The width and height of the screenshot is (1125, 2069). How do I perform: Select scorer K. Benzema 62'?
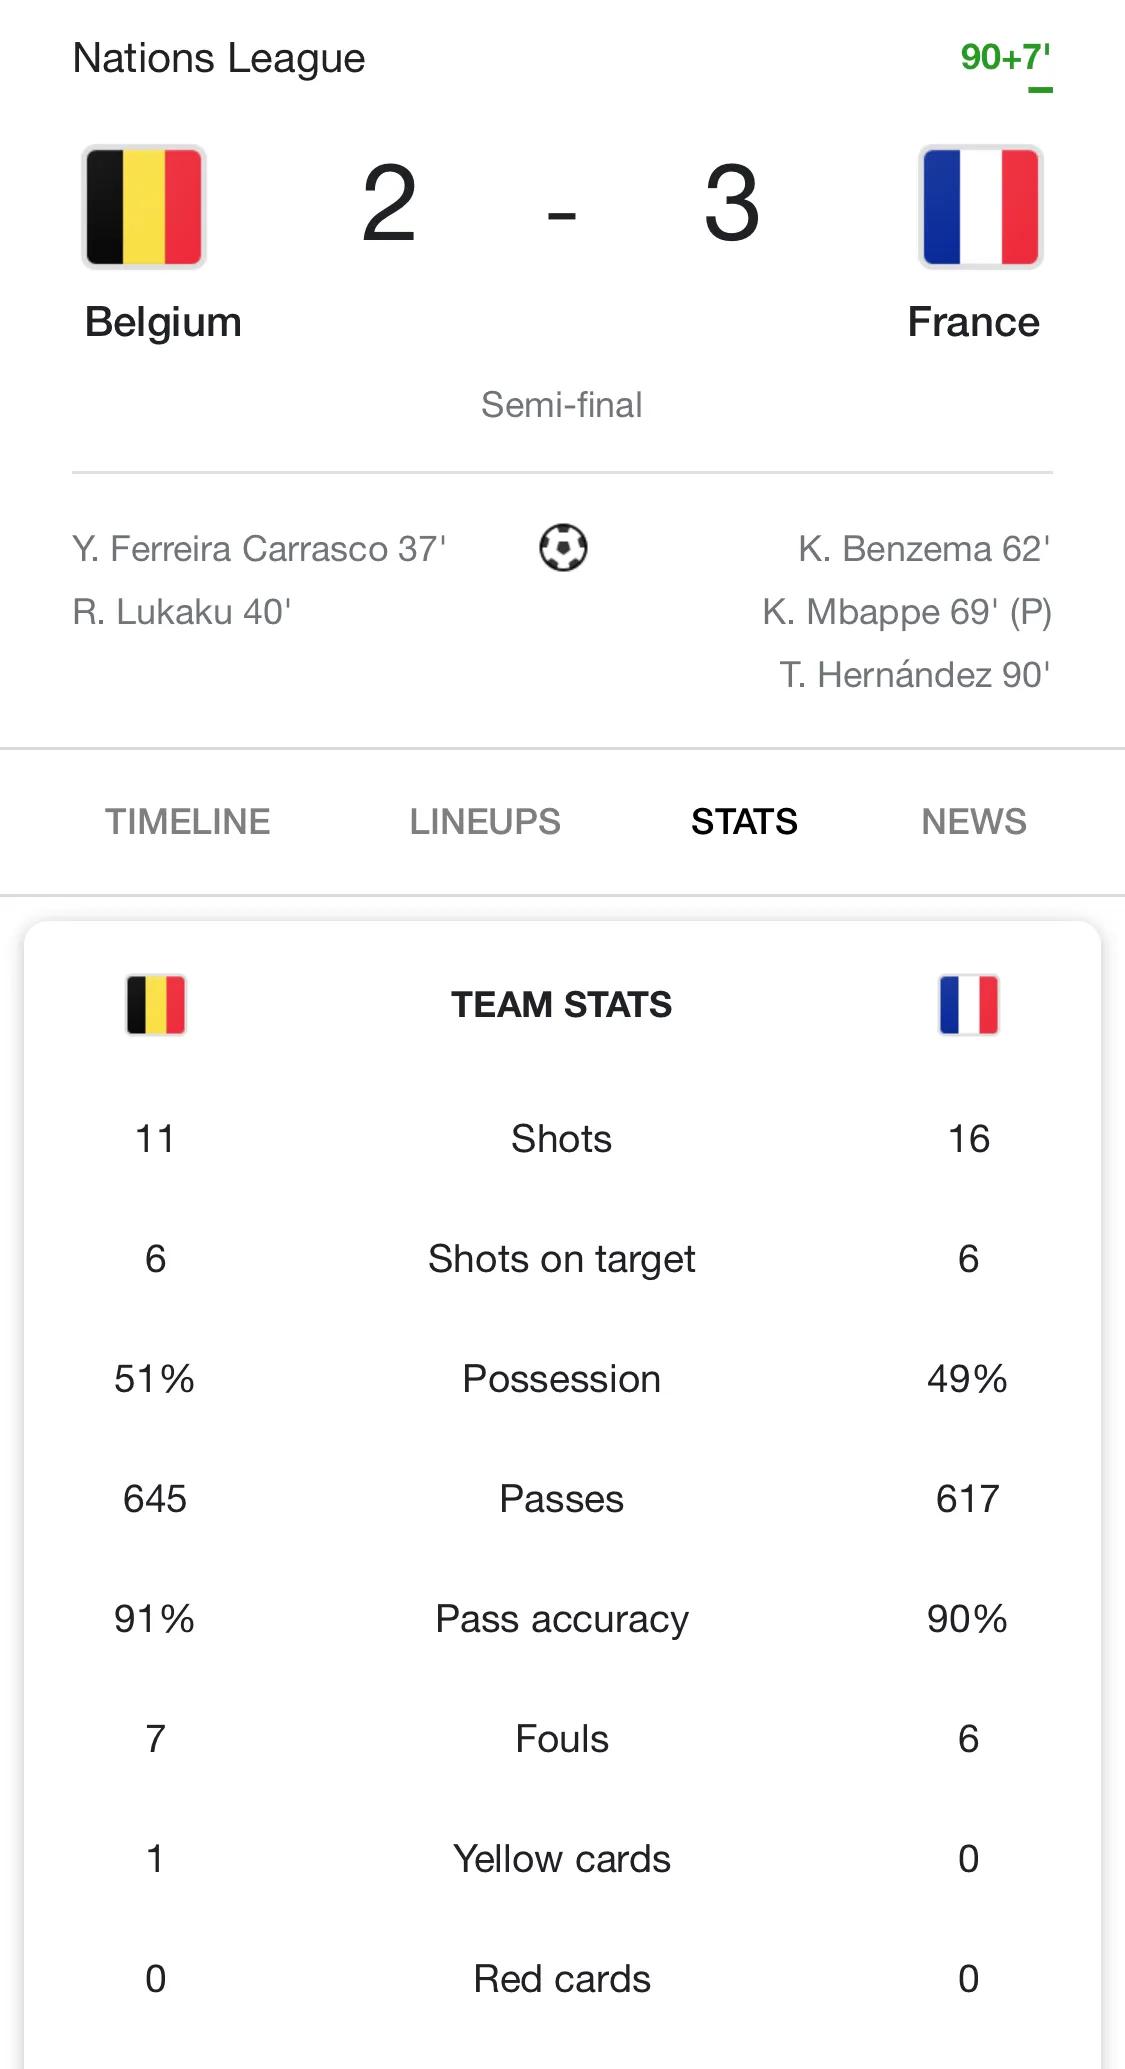[924, 549]
